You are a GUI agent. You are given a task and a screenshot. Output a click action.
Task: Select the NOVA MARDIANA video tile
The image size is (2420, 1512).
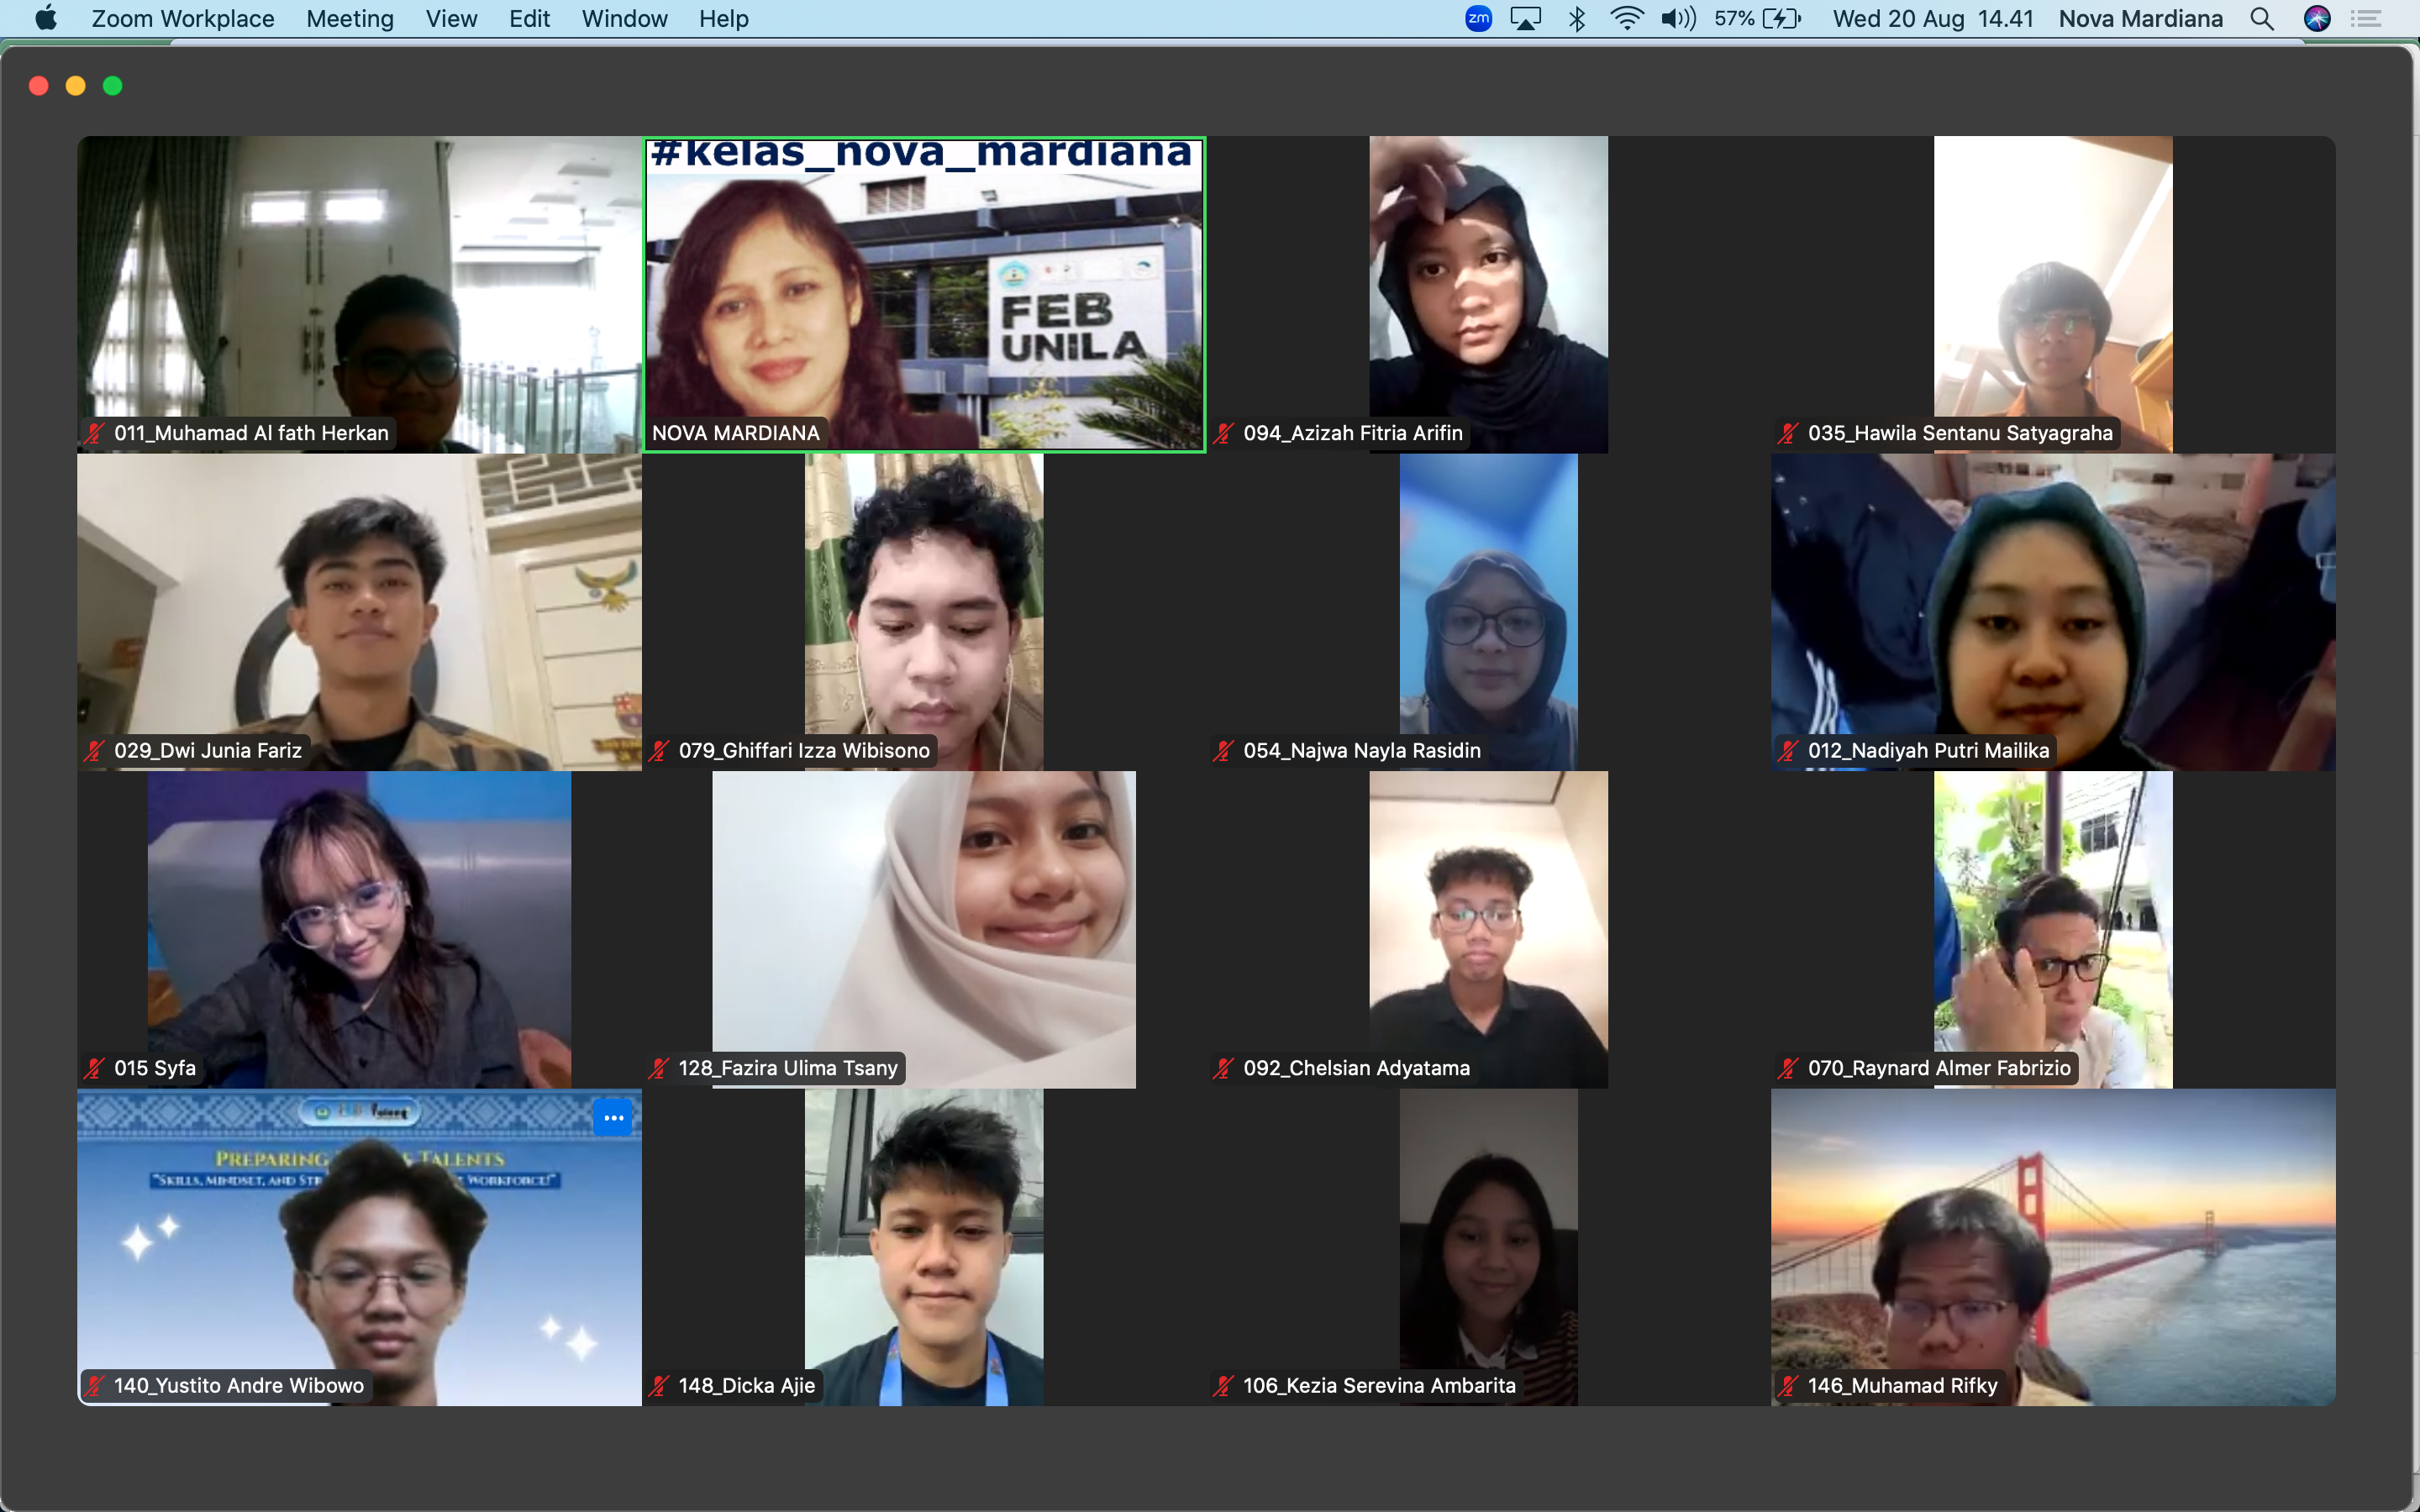924,294
